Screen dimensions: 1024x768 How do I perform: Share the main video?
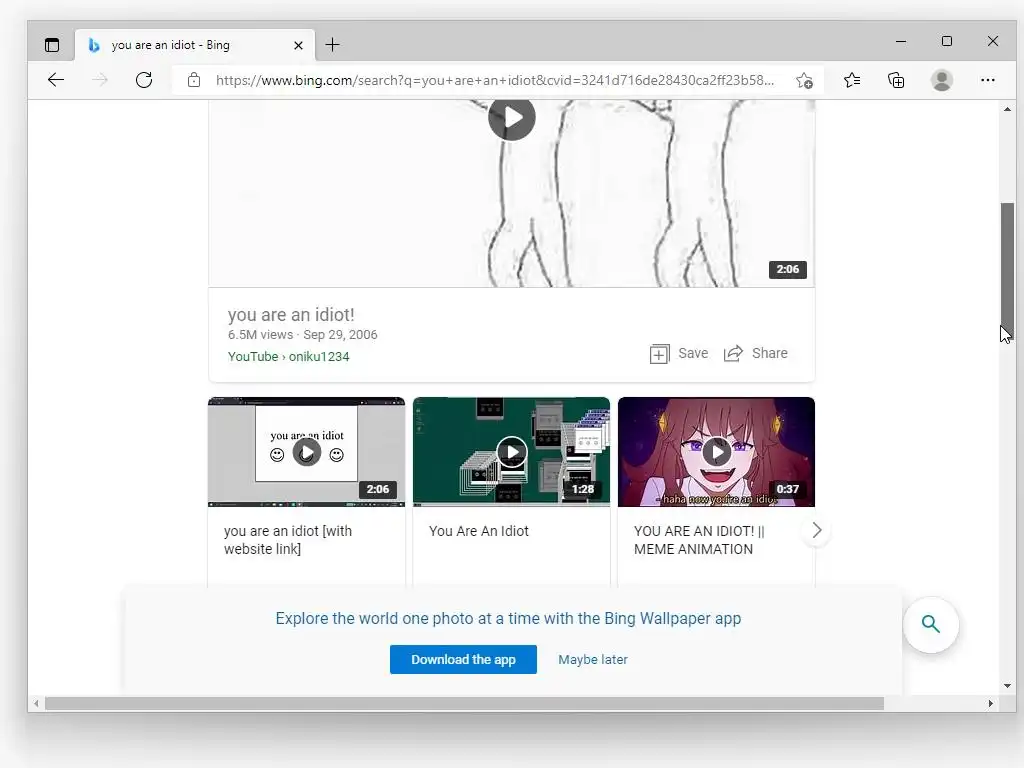(x=756, y=353)
